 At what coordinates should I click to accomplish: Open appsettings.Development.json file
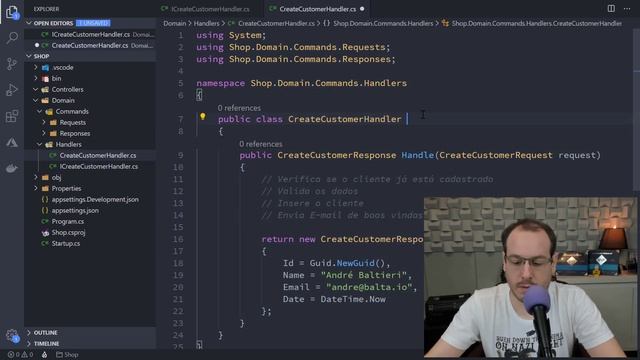[x=95, y=200]
